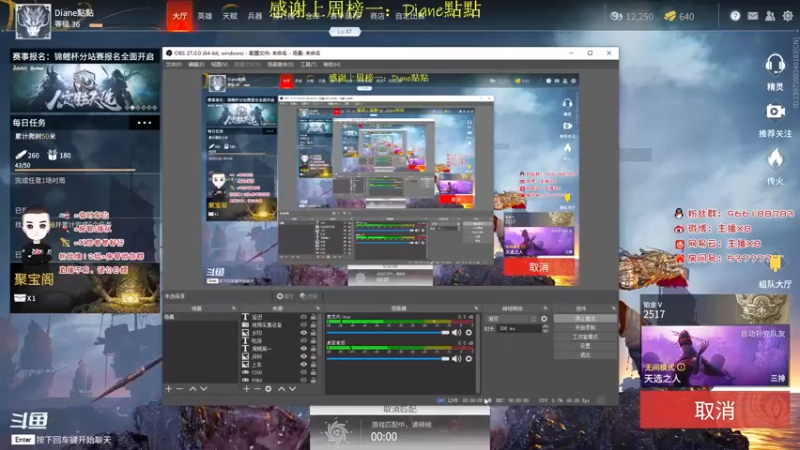Open 桌面音频 audio settings gear
The image size is (800, 450).
coord(469,359)
